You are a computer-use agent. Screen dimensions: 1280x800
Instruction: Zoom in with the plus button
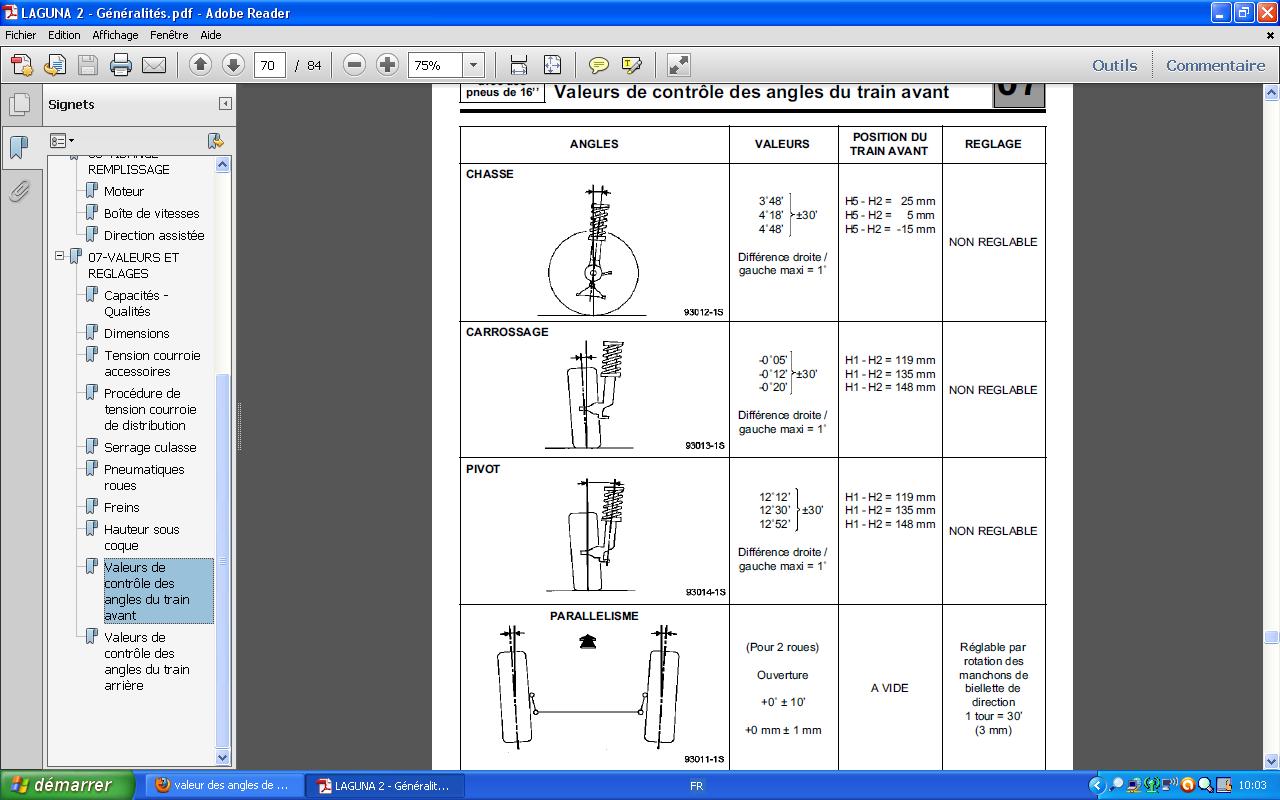coord(387,65)
